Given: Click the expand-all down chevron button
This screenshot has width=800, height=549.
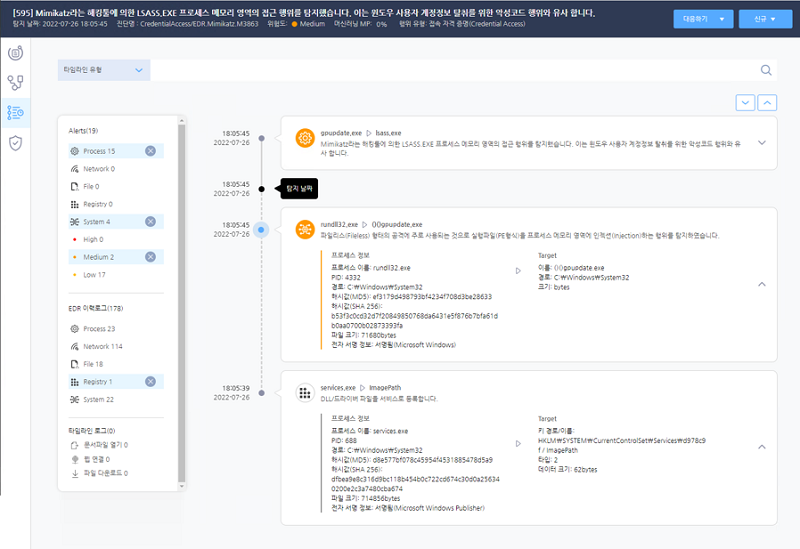Looking at the screenshot, I should coord(745,103).
